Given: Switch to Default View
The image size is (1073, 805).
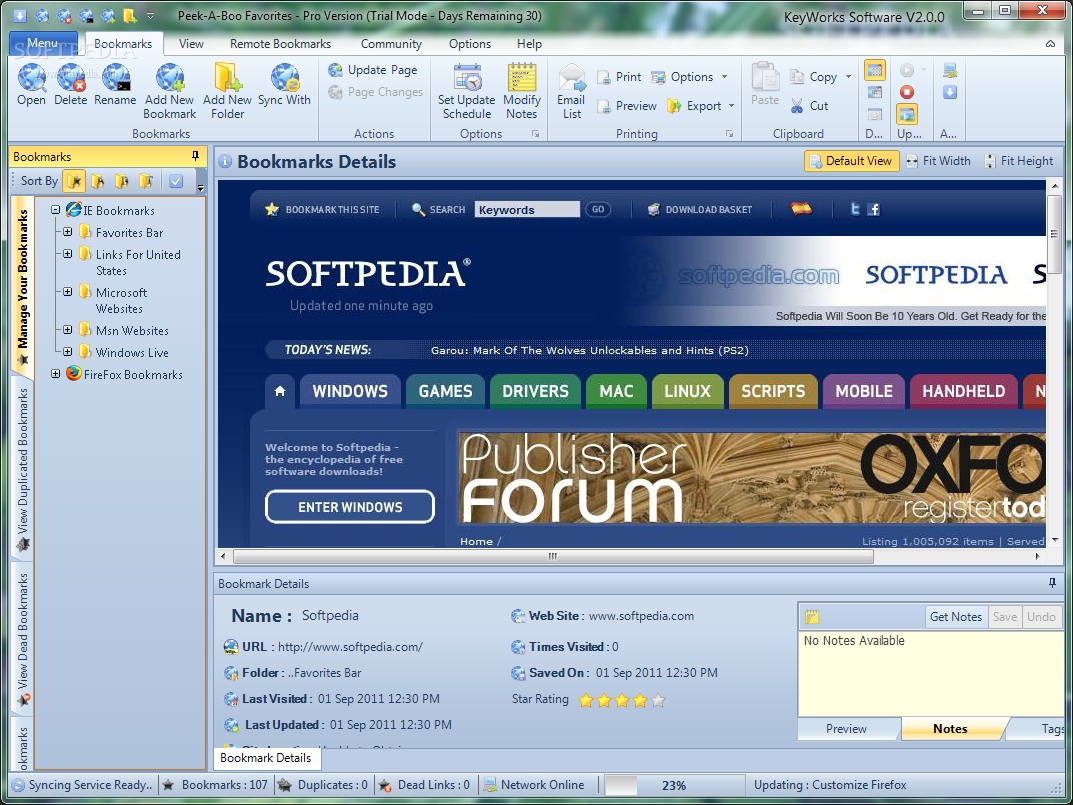Looking at the screenshot, I should 852,161.
